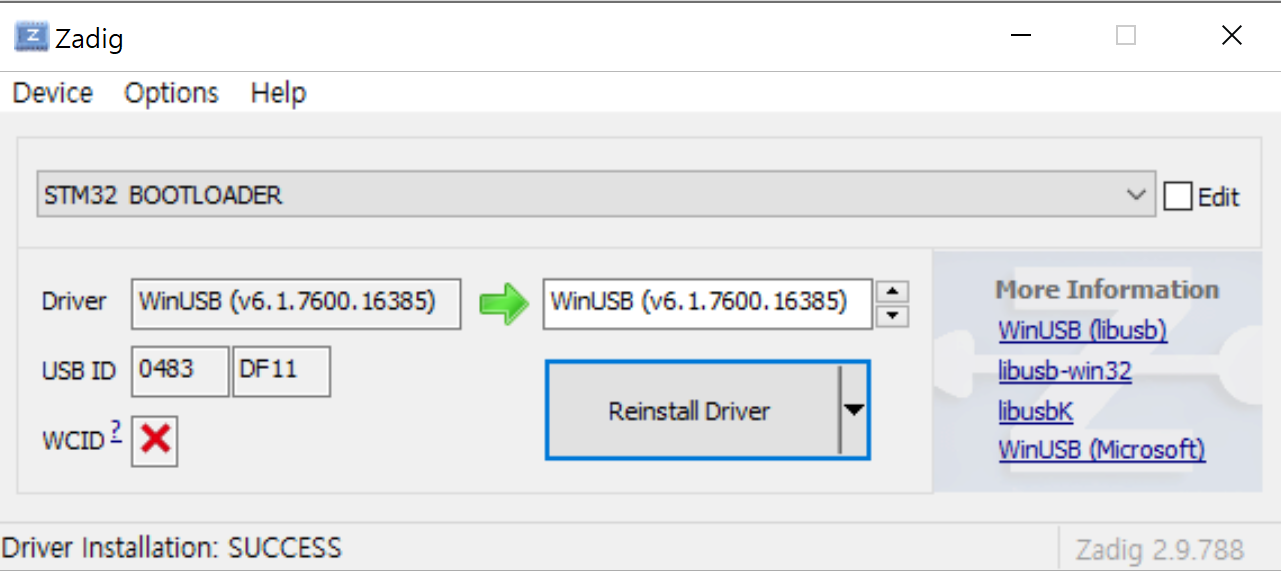Click the Zadig 2.9.788 version text
The width and height of the screenshot is (1281, 571).
pyautogui.click(x=1160, y=550)
